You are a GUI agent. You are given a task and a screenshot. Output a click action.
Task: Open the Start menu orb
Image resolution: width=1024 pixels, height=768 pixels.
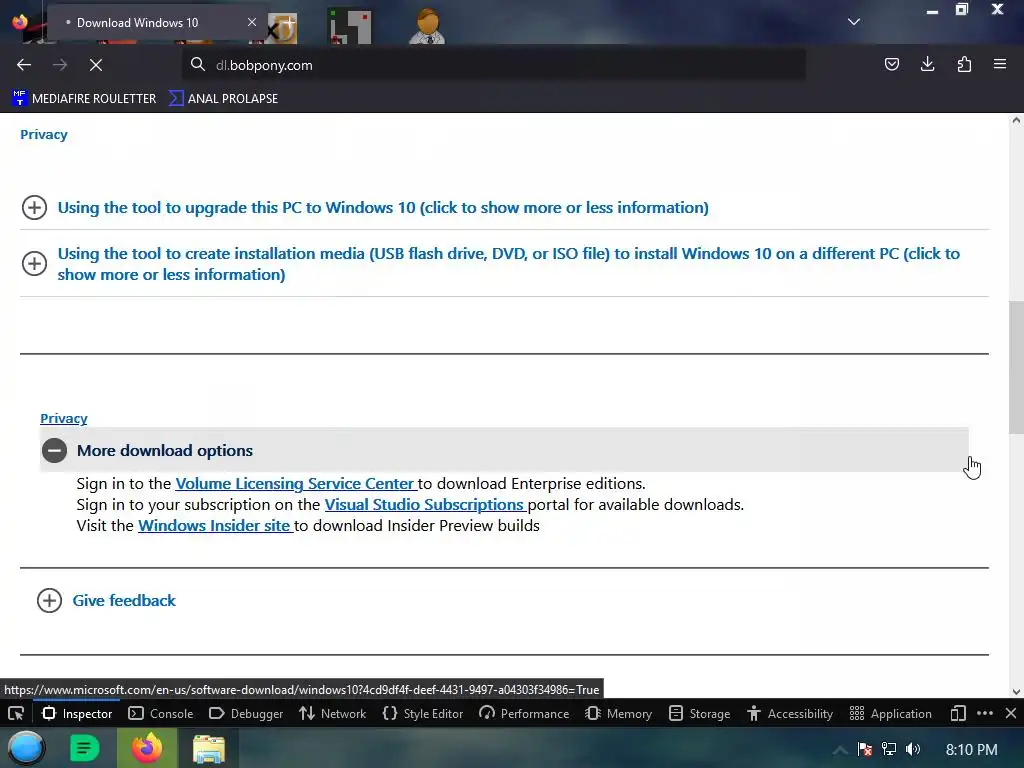(26, 749)
